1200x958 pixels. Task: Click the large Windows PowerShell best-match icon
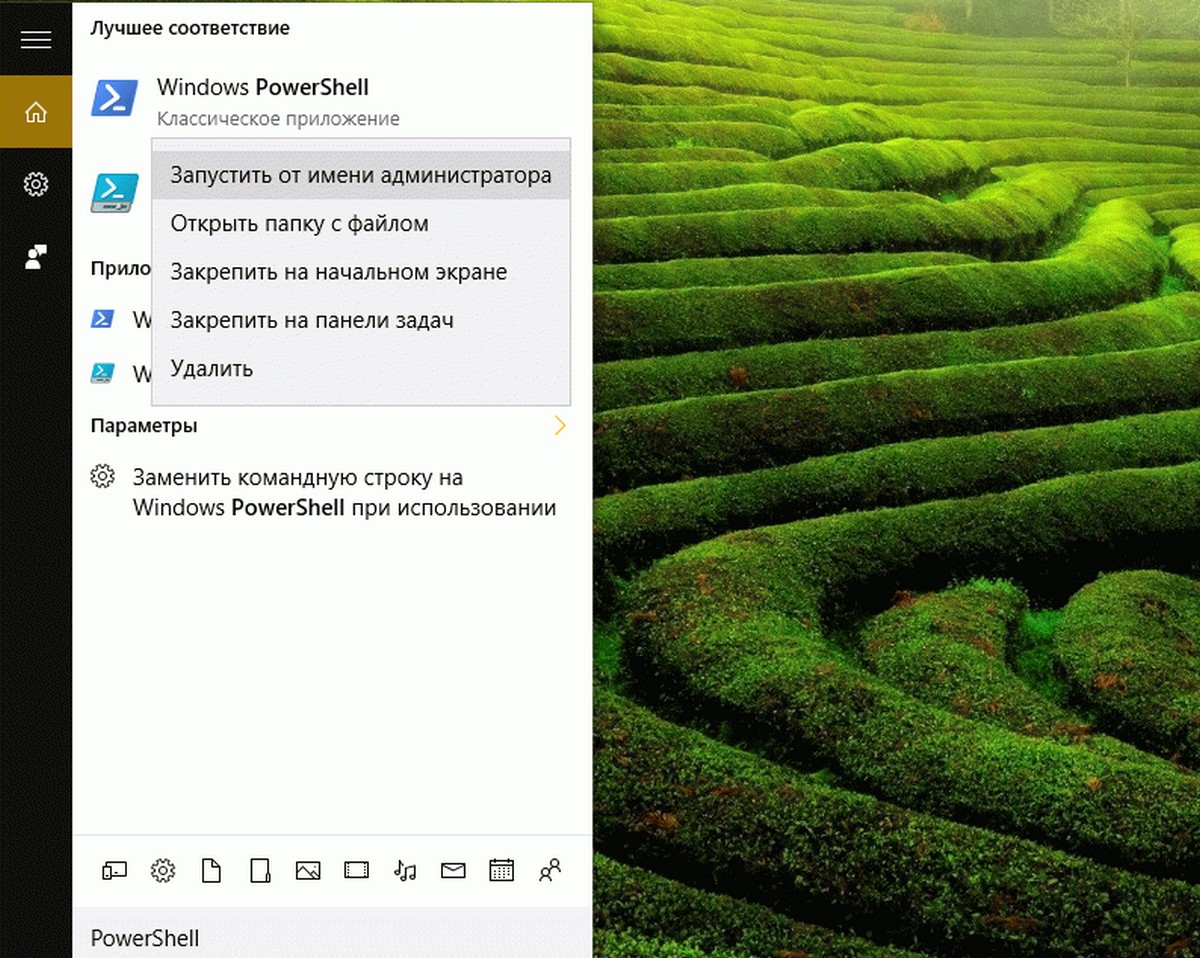point(115,99)
